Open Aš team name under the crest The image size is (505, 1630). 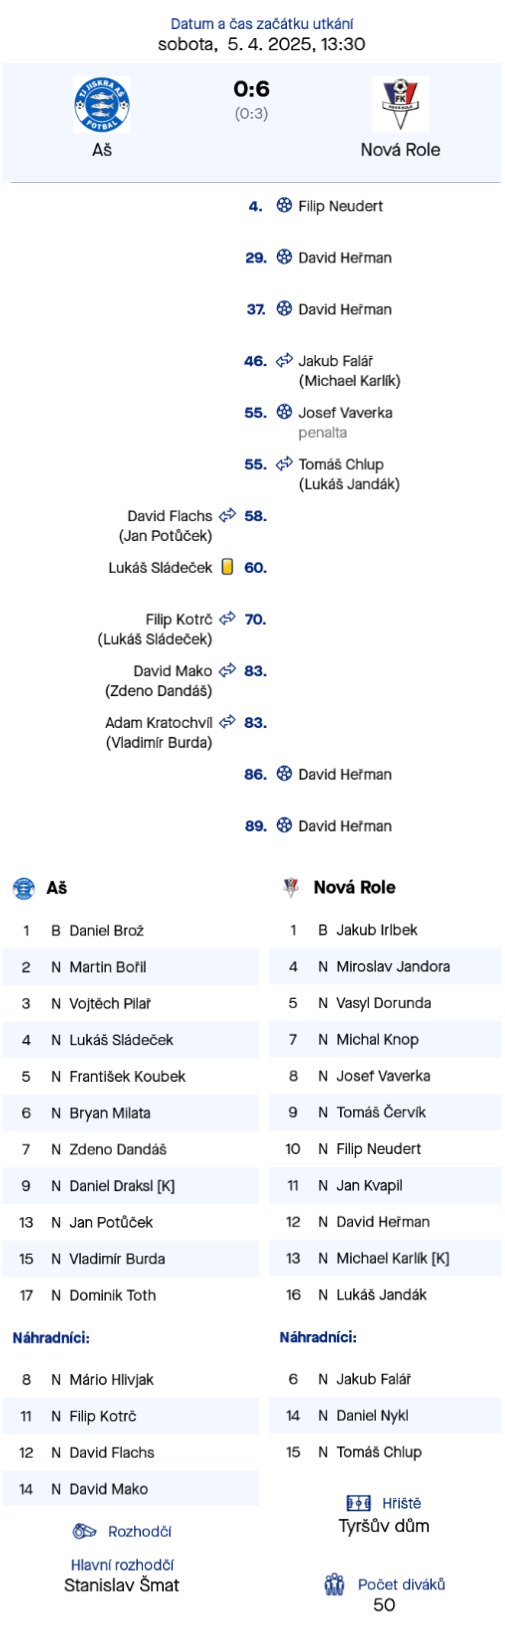102,150
